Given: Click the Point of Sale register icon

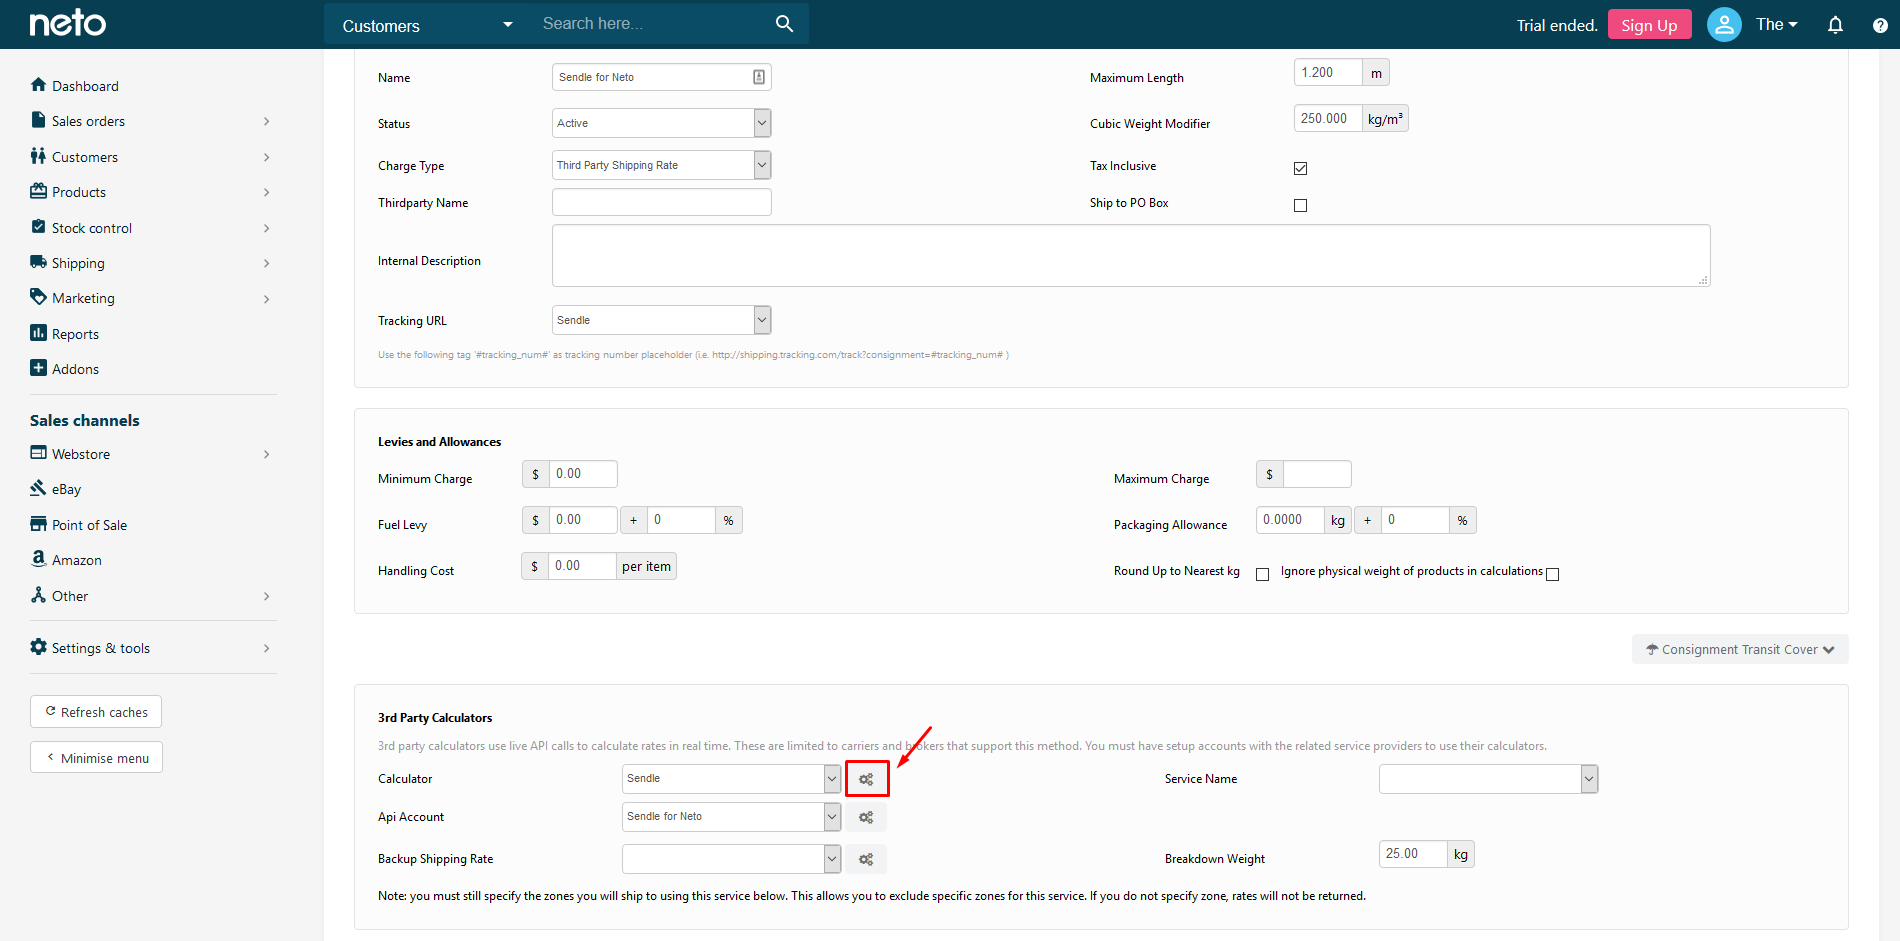Looking at the screenshot, I should 38,524.
